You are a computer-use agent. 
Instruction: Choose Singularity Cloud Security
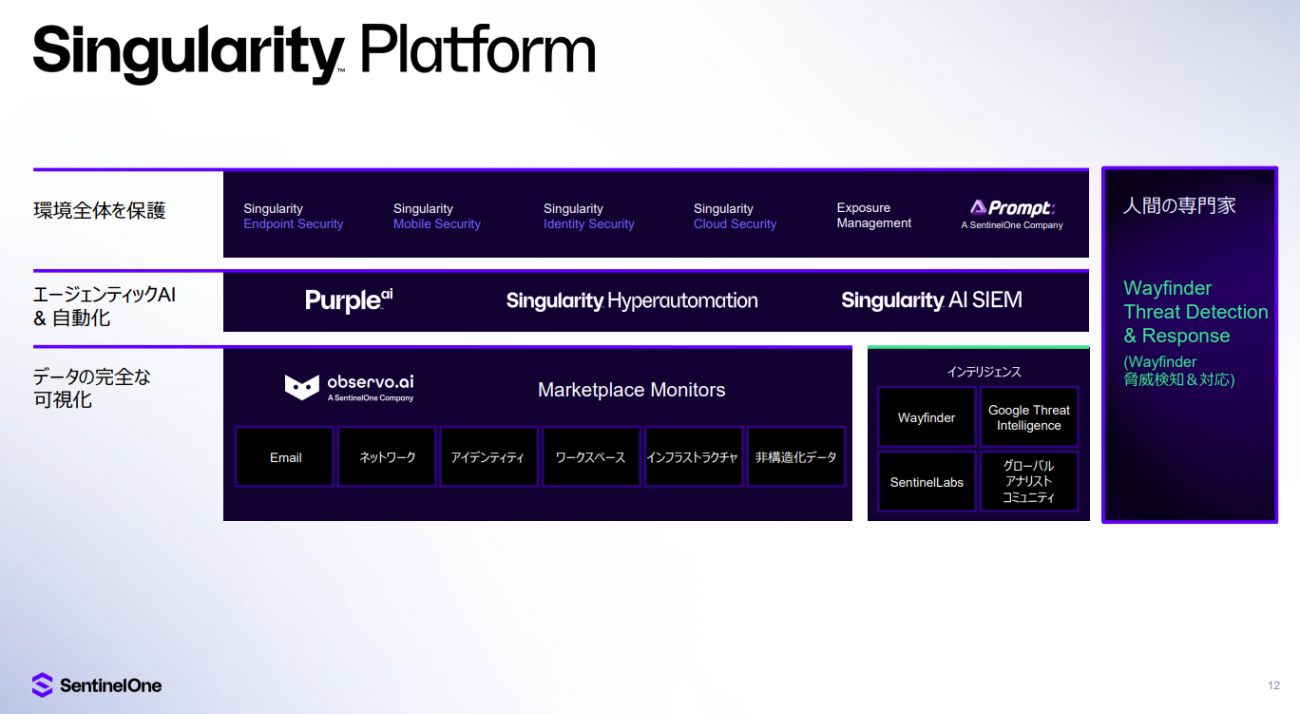point(734,217)
